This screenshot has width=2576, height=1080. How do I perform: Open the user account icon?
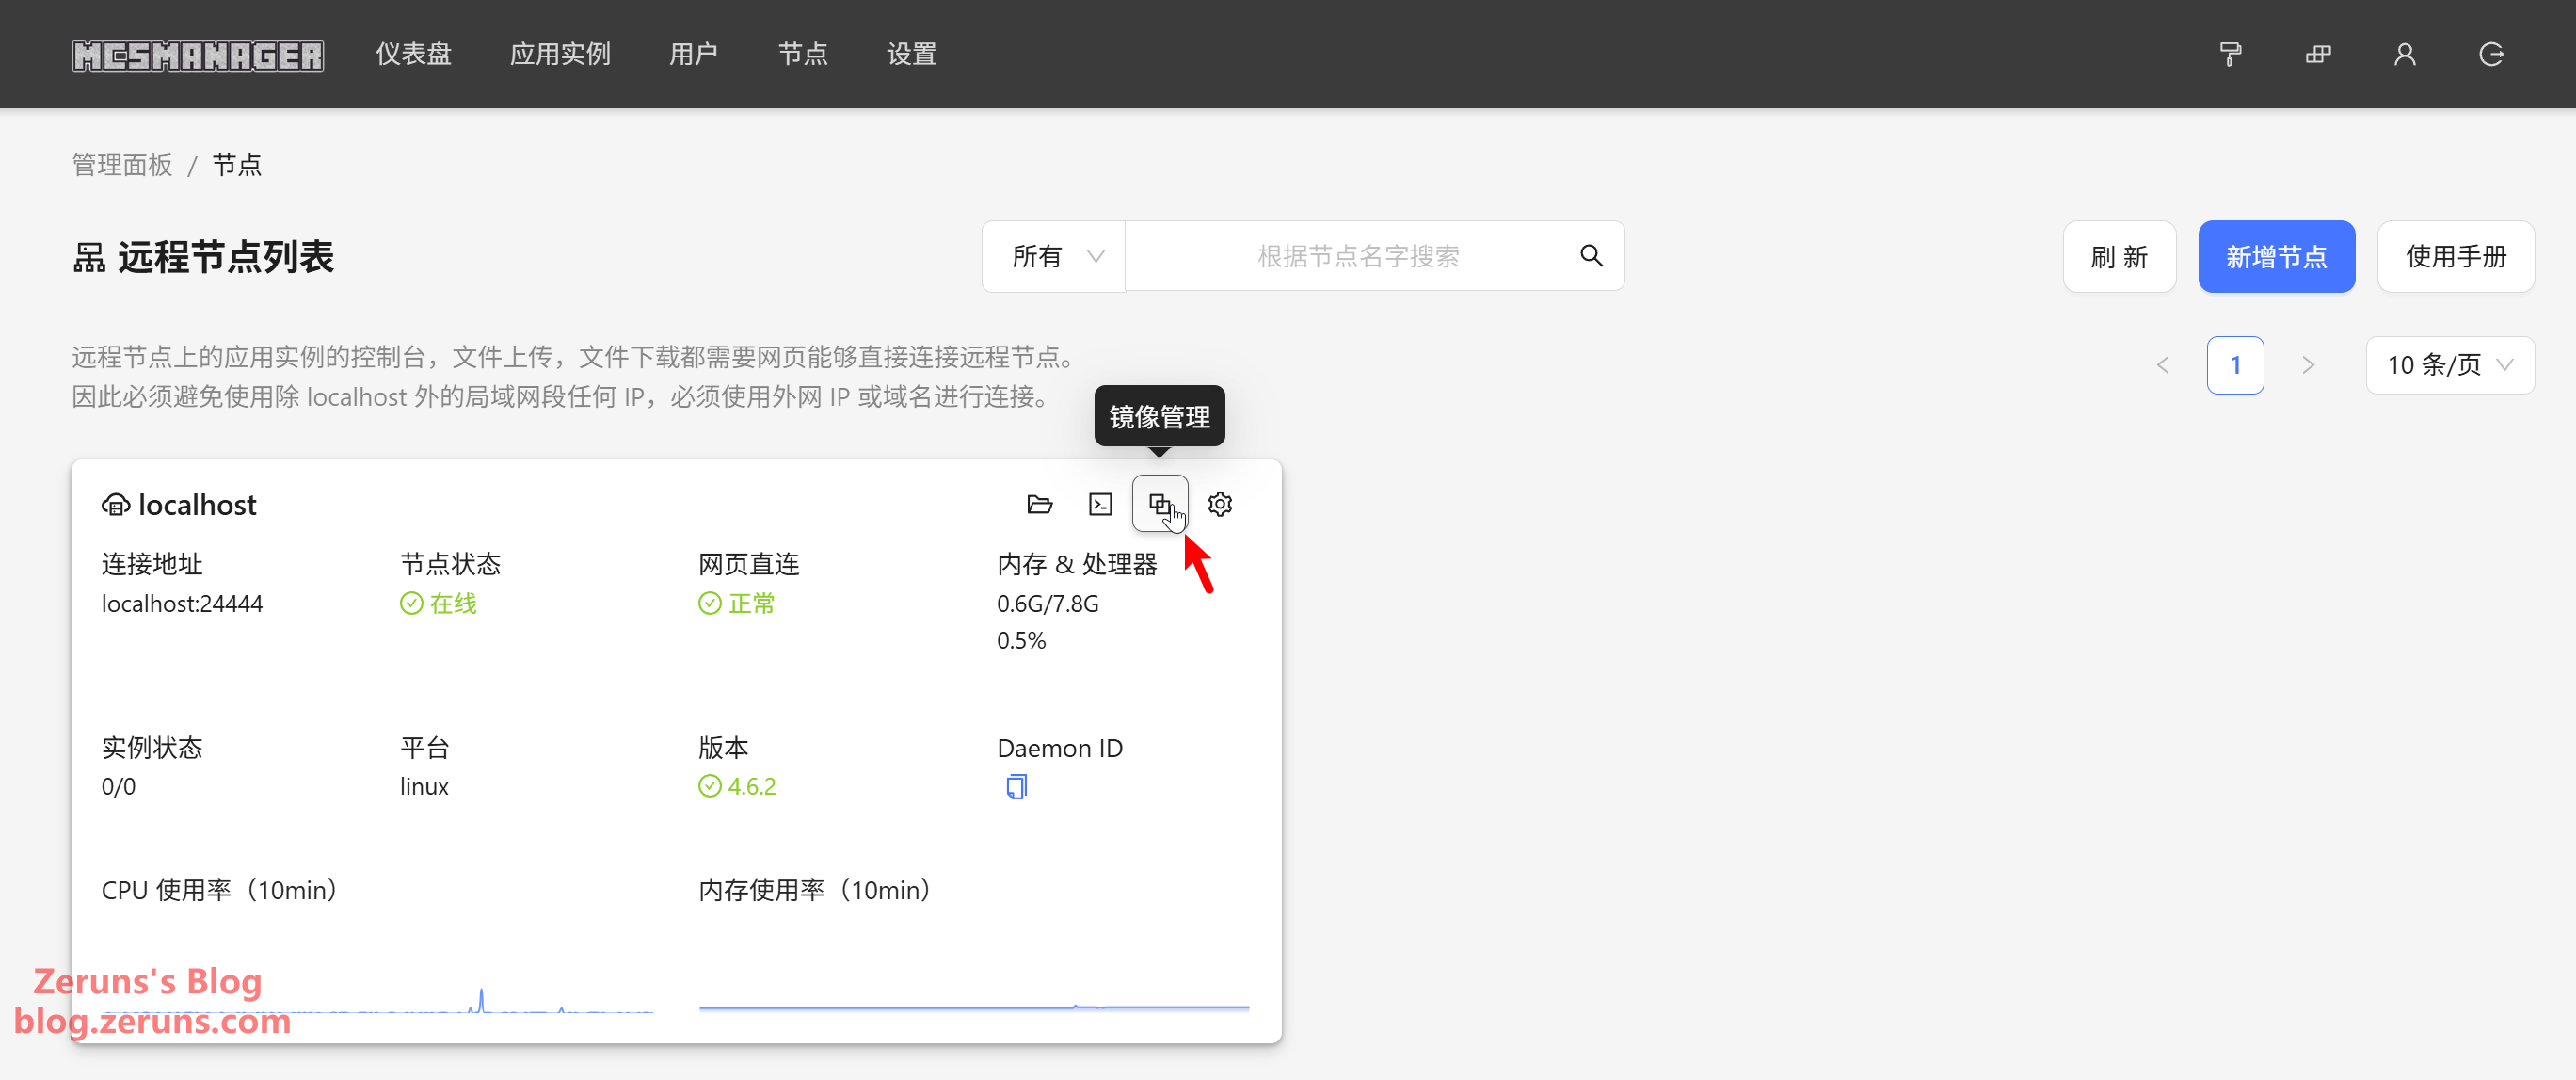(x=2405, y=54)
